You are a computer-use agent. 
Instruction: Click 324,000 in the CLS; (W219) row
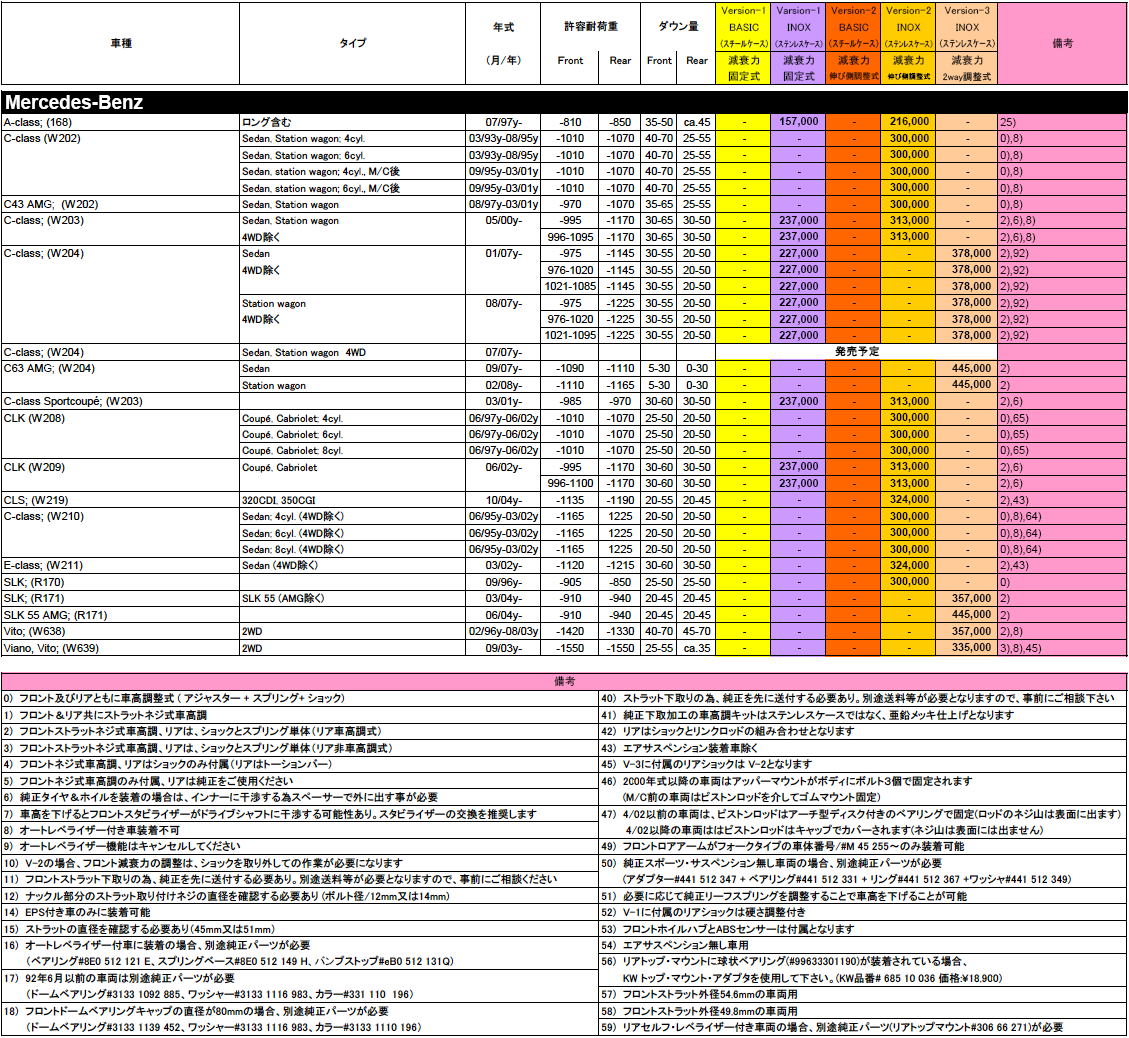(x=909, y=500)
